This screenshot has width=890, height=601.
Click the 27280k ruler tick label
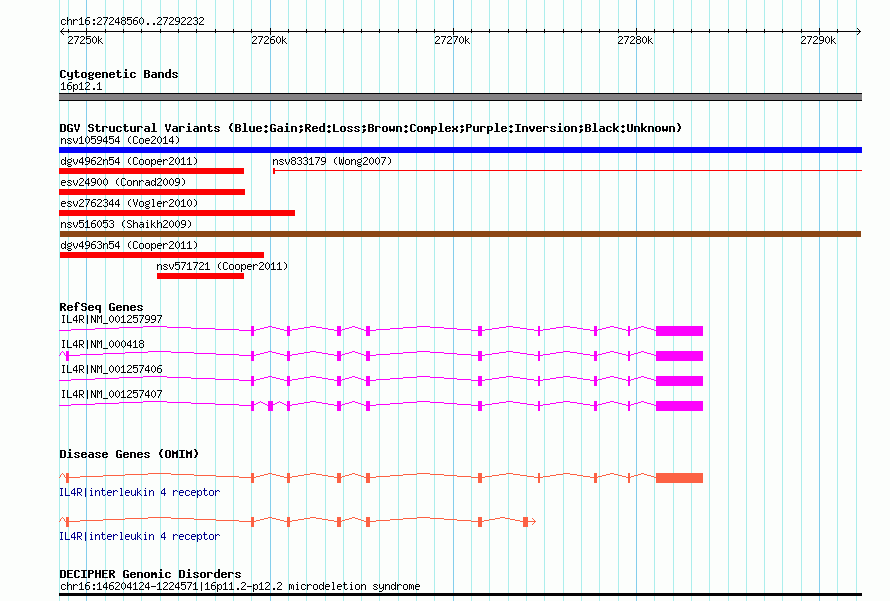click(x=635, y=40)
